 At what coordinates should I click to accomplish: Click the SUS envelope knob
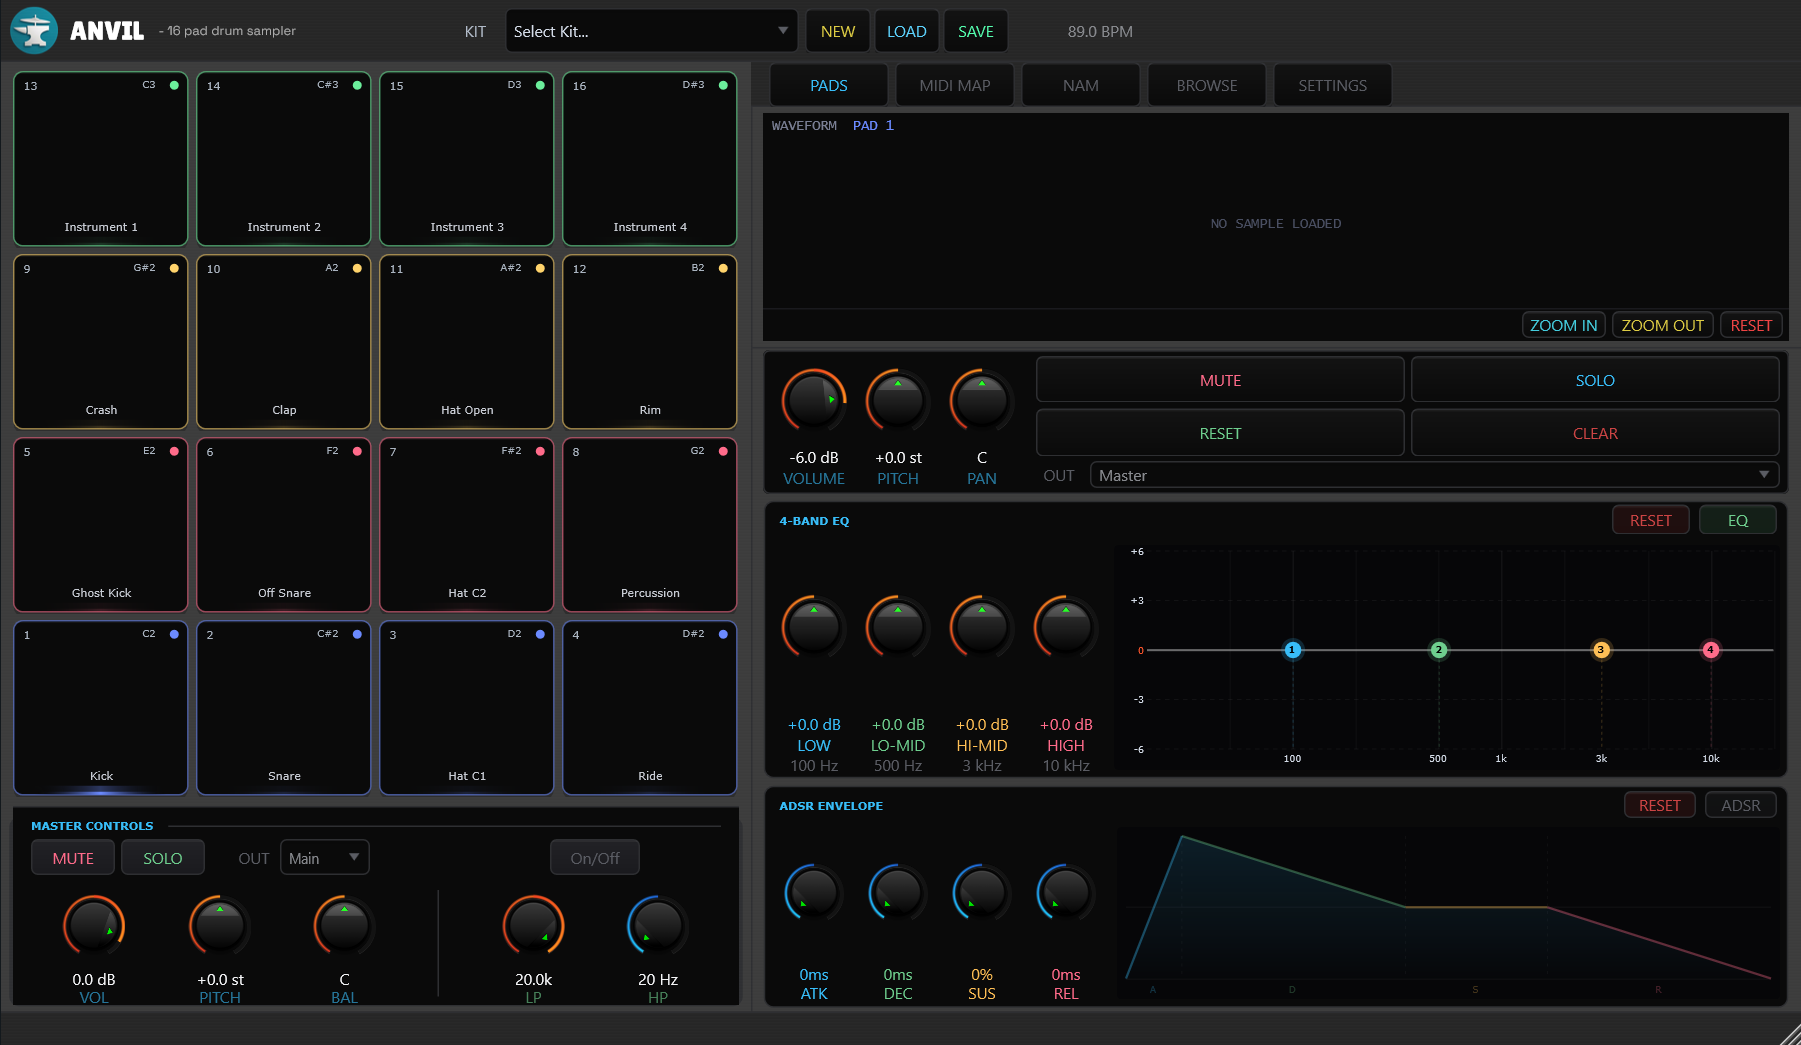[x=982, y=892]
